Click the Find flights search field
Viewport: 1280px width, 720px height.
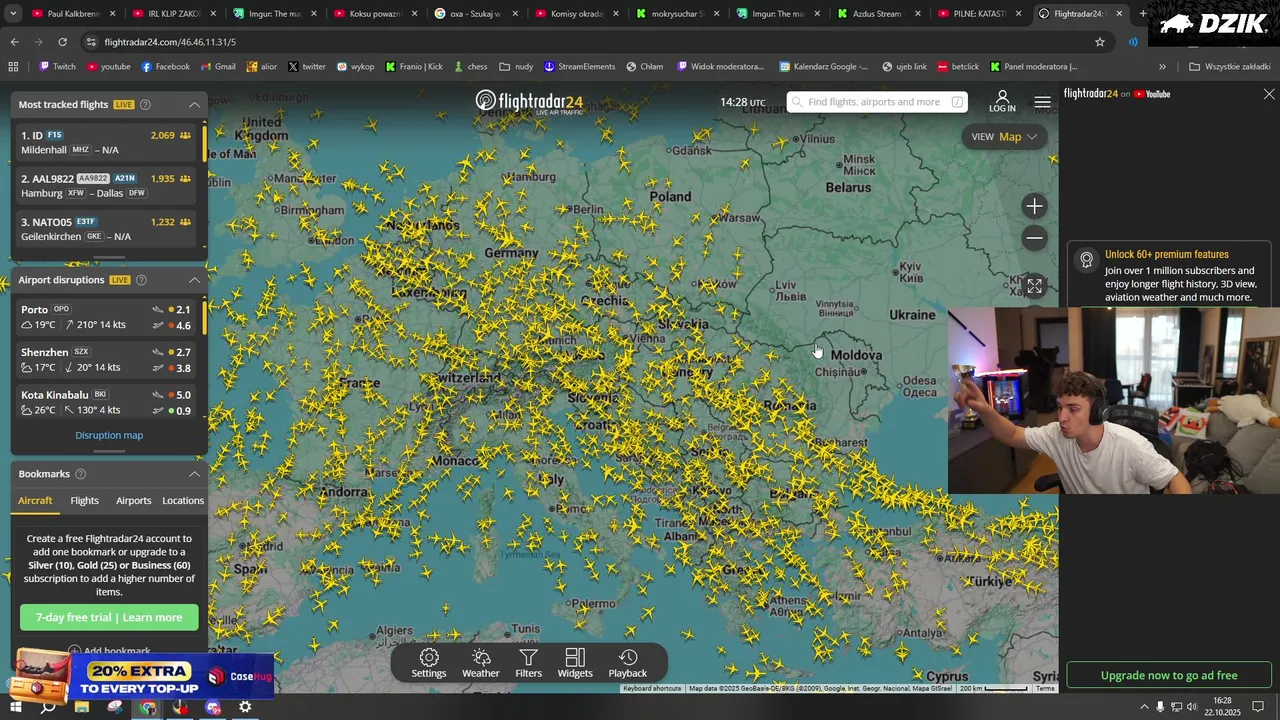click(x=876, y=102)
